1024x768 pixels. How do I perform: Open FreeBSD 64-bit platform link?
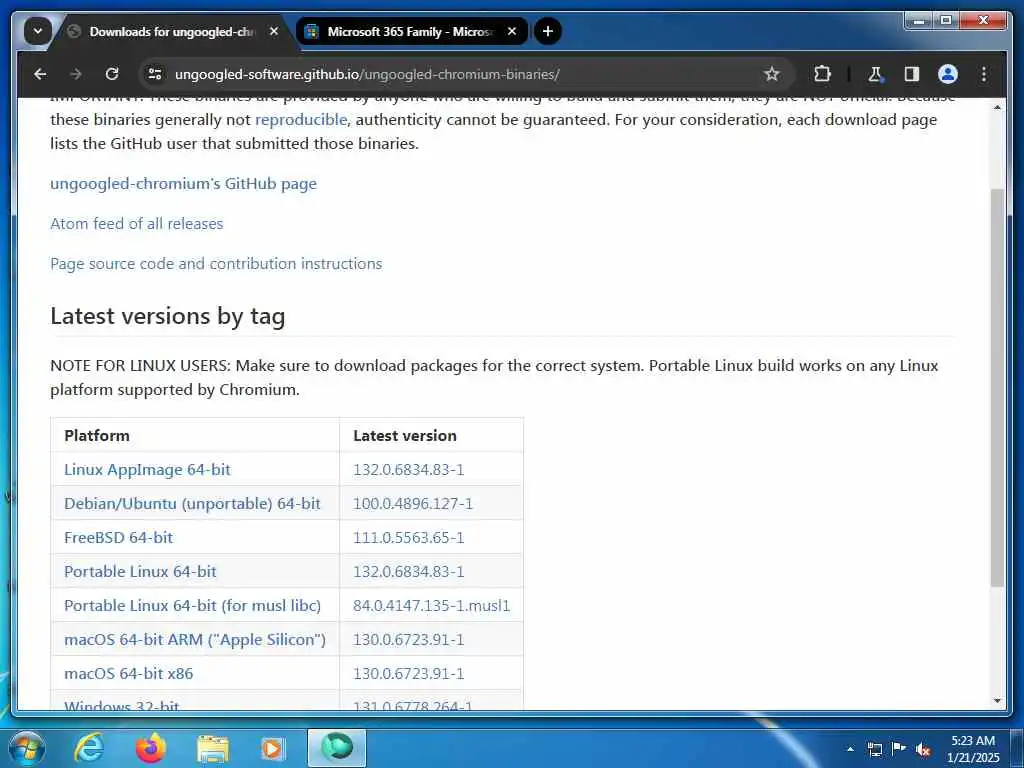click(118, 537)
